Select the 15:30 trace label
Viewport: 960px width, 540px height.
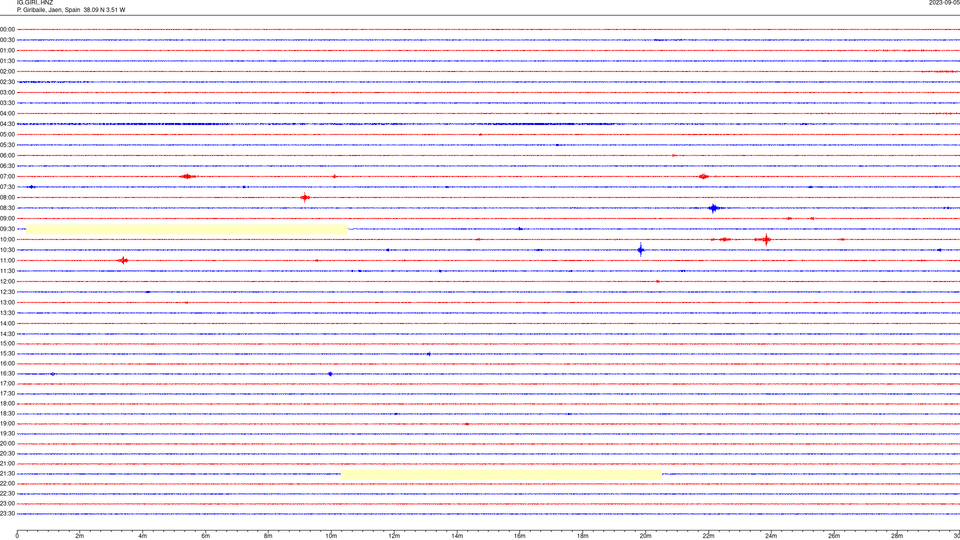(x=7, y=354)
